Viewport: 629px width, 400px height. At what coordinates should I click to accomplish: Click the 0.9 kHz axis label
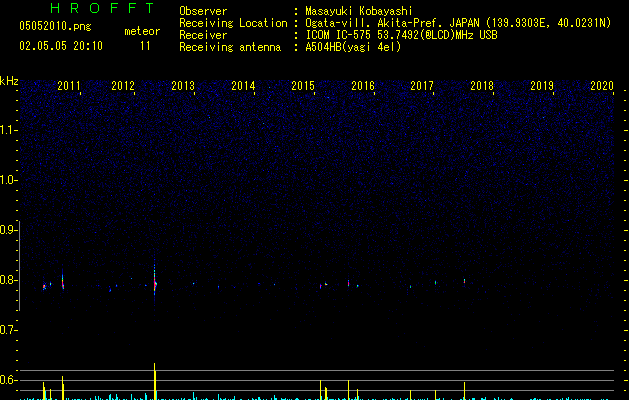click(8, 230)
